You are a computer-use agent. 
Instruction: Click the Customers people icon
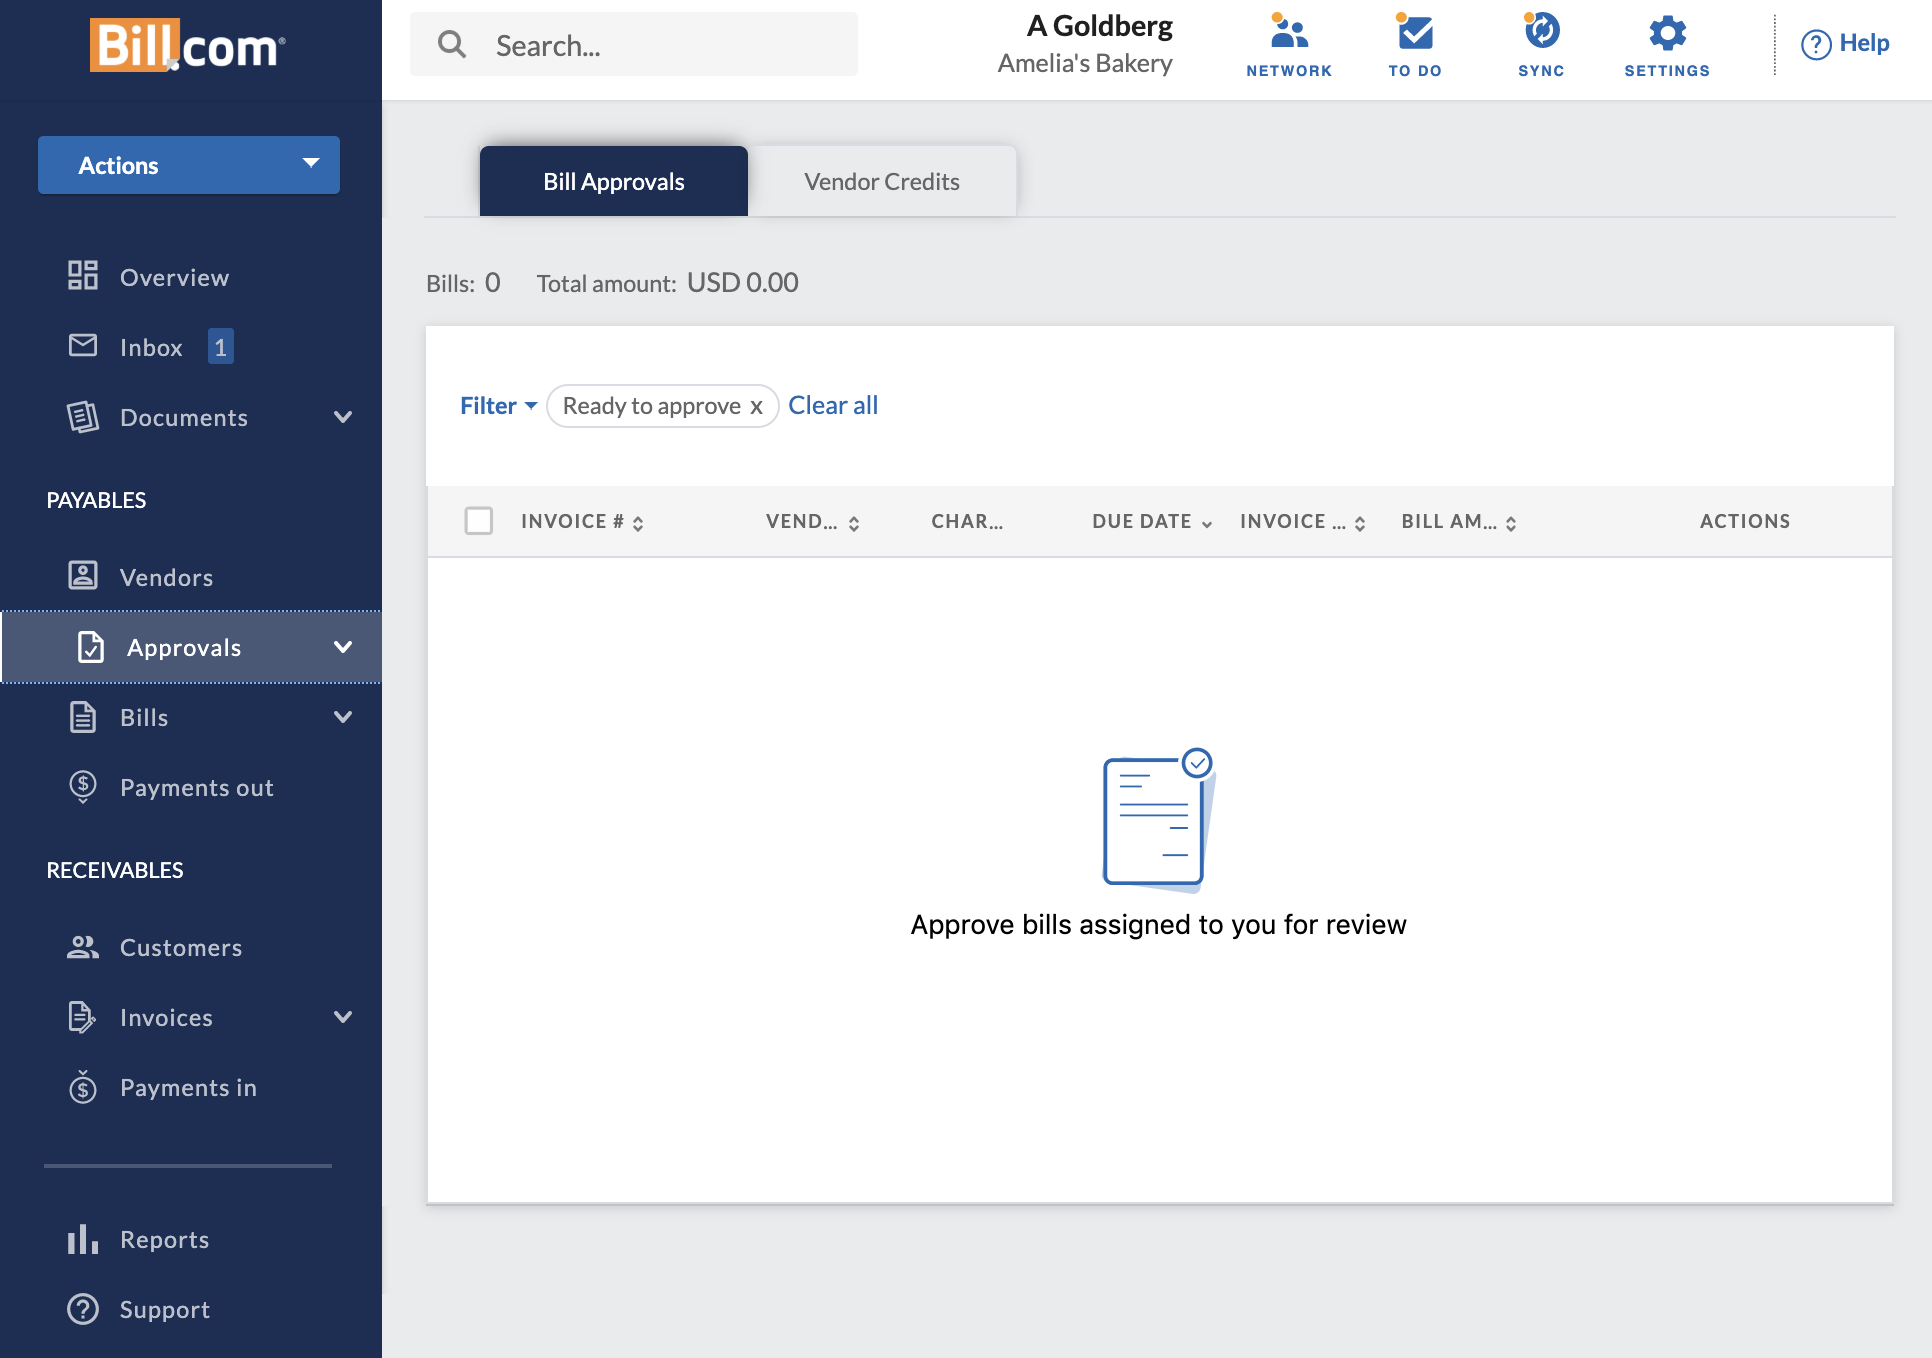tap(83, 947)
